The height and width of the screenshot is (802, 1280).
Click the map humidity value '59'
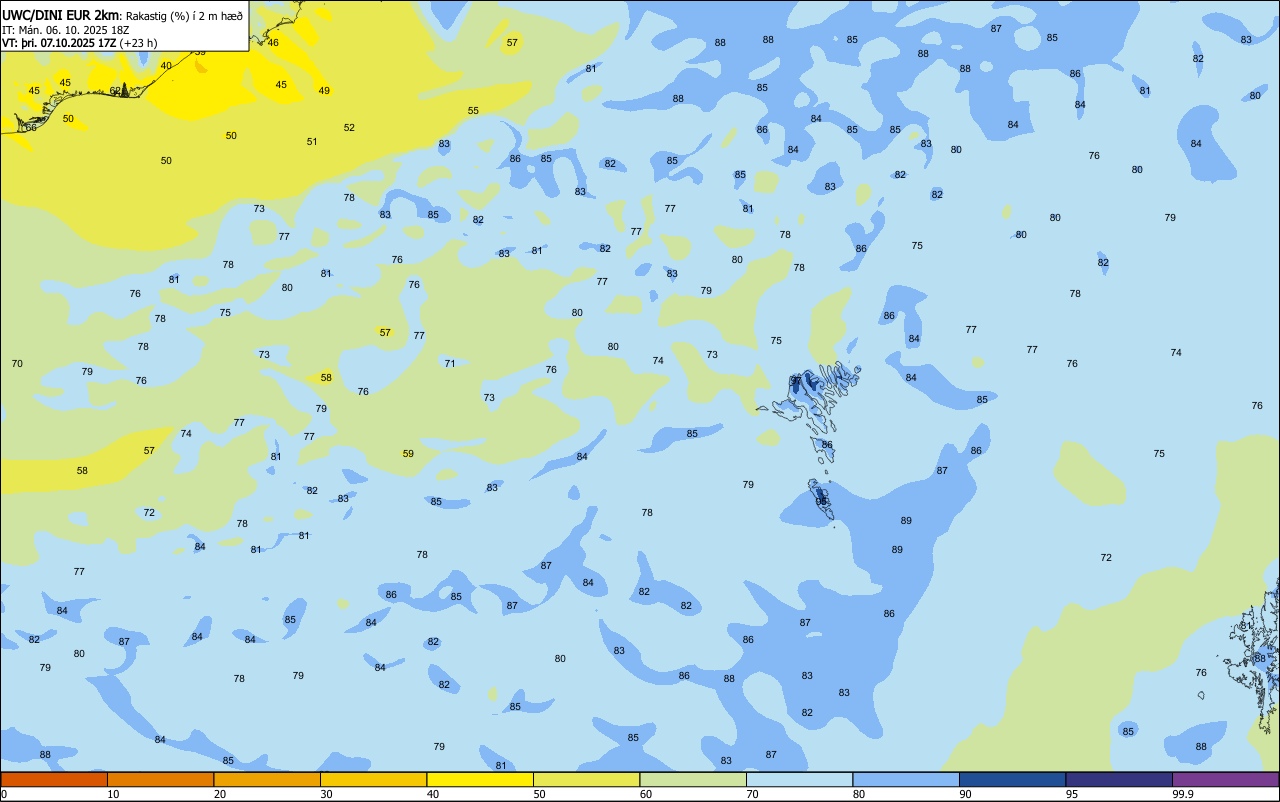408,453
